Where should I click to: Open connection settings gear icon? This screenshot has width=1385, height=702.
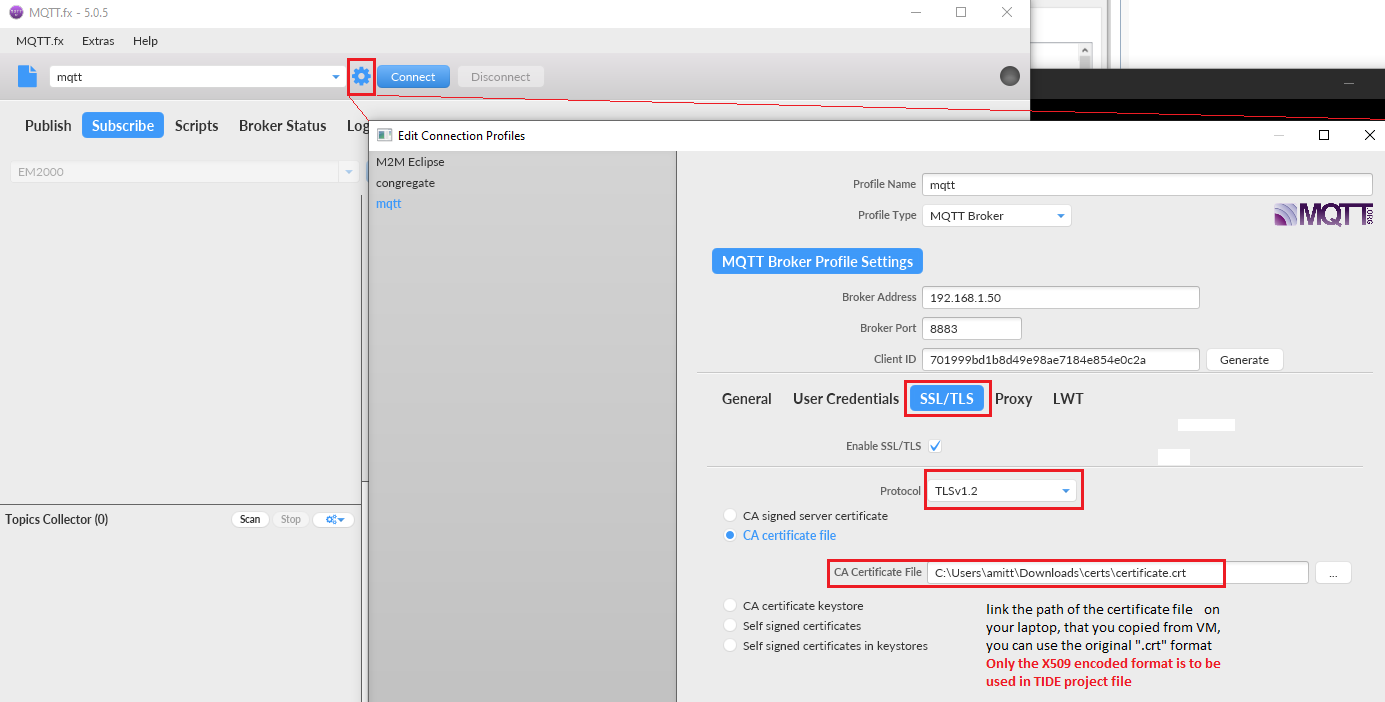(361, 76)
